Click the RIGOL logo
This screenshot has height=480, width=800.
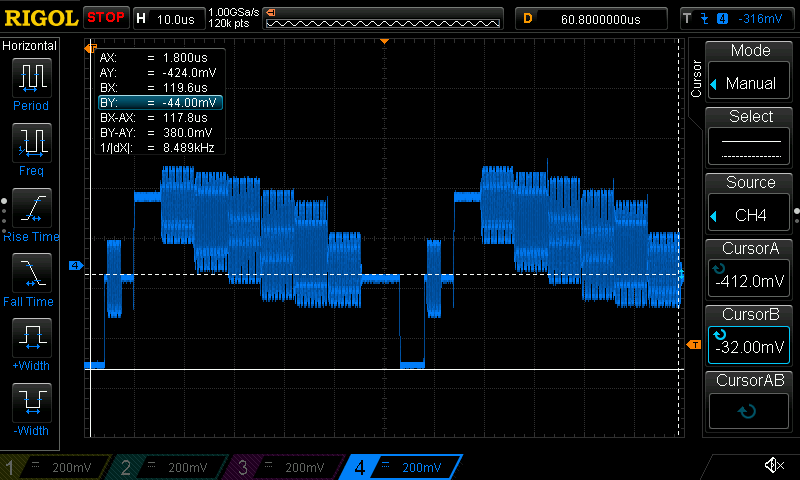(x=41, y=18)
